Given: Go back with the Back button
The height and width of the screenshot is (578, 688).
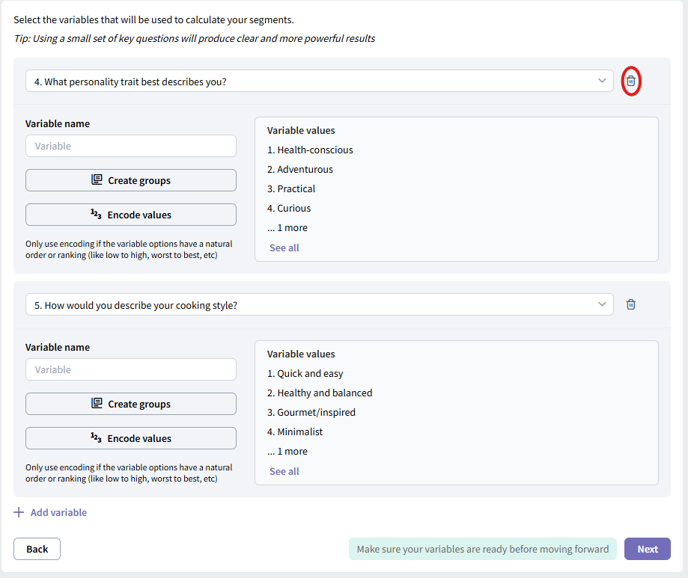Looking at the screenshot, I should [37, 549].
